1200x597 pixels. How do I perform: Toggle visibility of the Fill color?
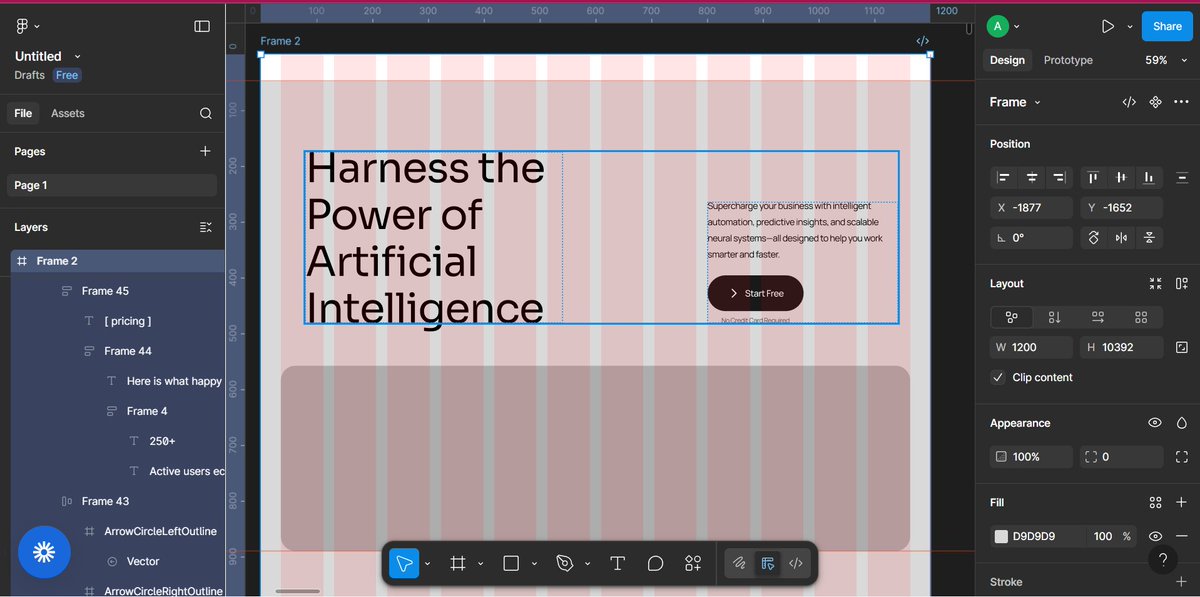tap(1155, 536)
